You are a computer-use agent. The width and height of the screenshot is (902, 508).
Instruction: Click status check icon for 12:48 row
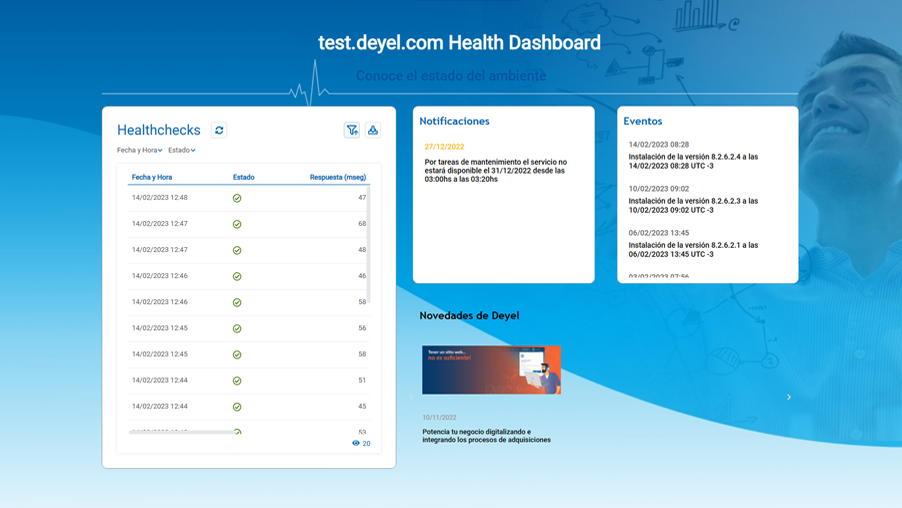pyautogui.click(x=237, y=198)
